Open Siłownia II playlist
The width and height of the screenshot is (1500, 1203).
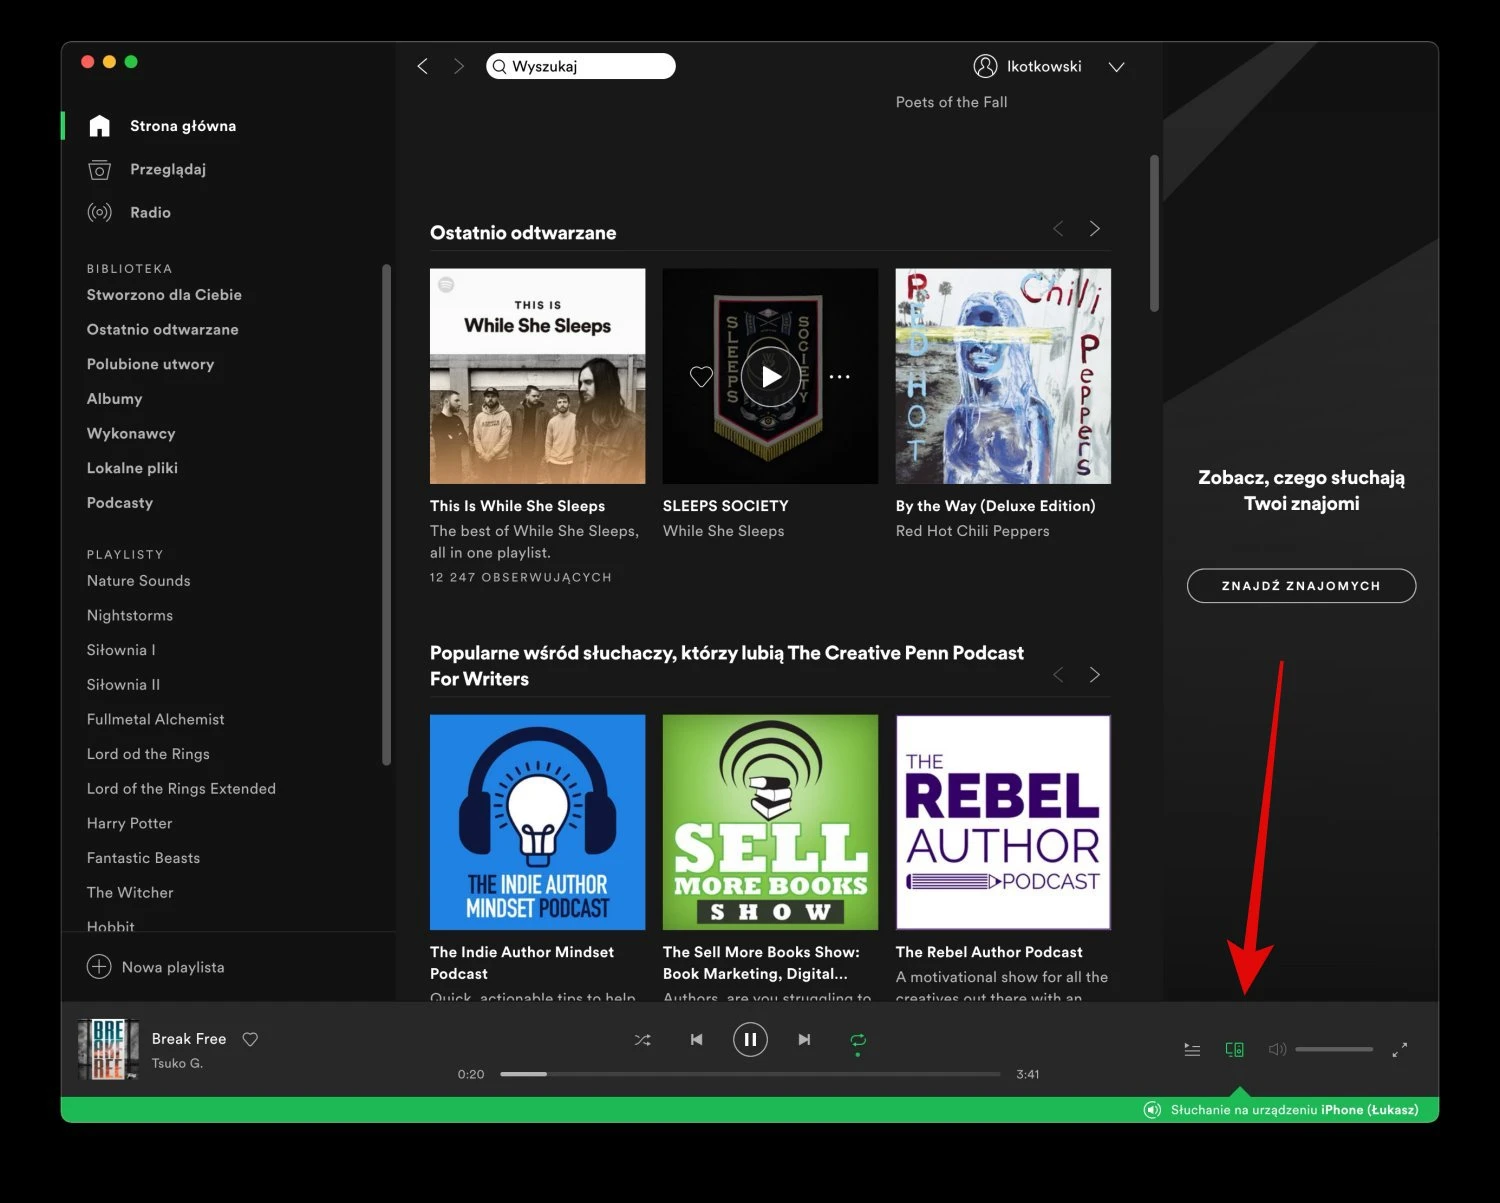coord(123,685)
